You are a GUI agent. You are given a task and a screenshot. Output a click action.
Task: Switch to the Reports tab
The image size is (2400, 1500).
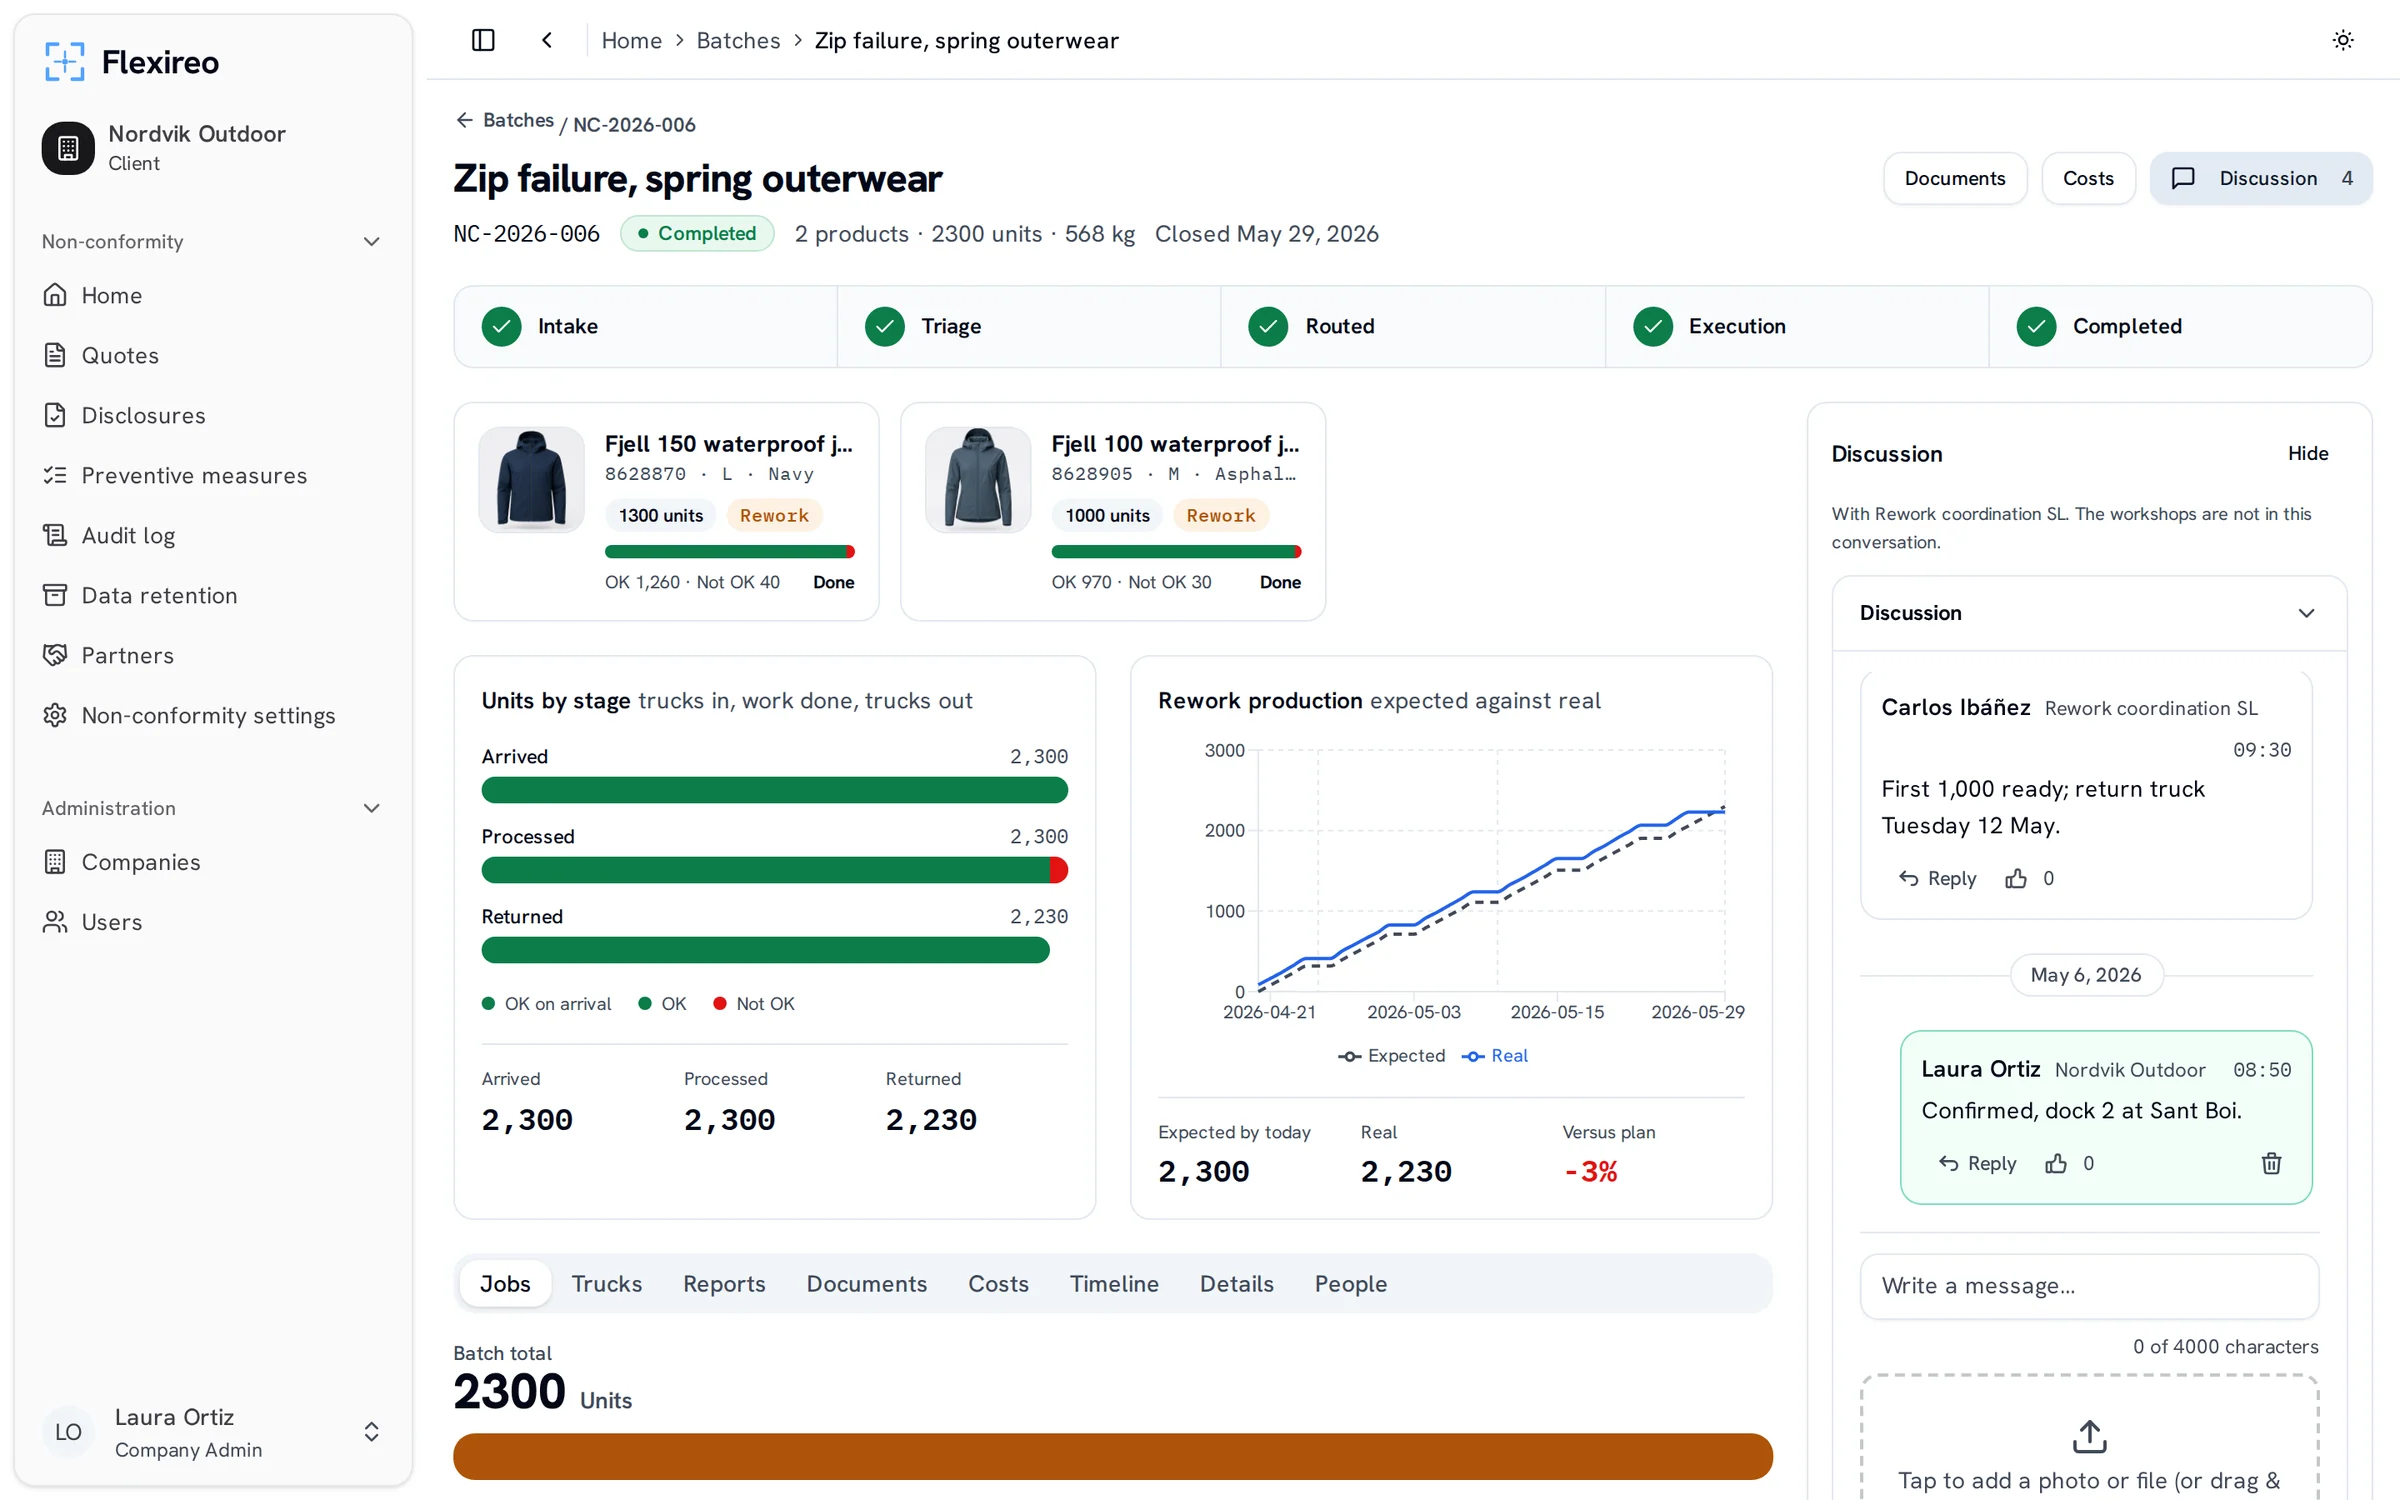pos(724,1284)
